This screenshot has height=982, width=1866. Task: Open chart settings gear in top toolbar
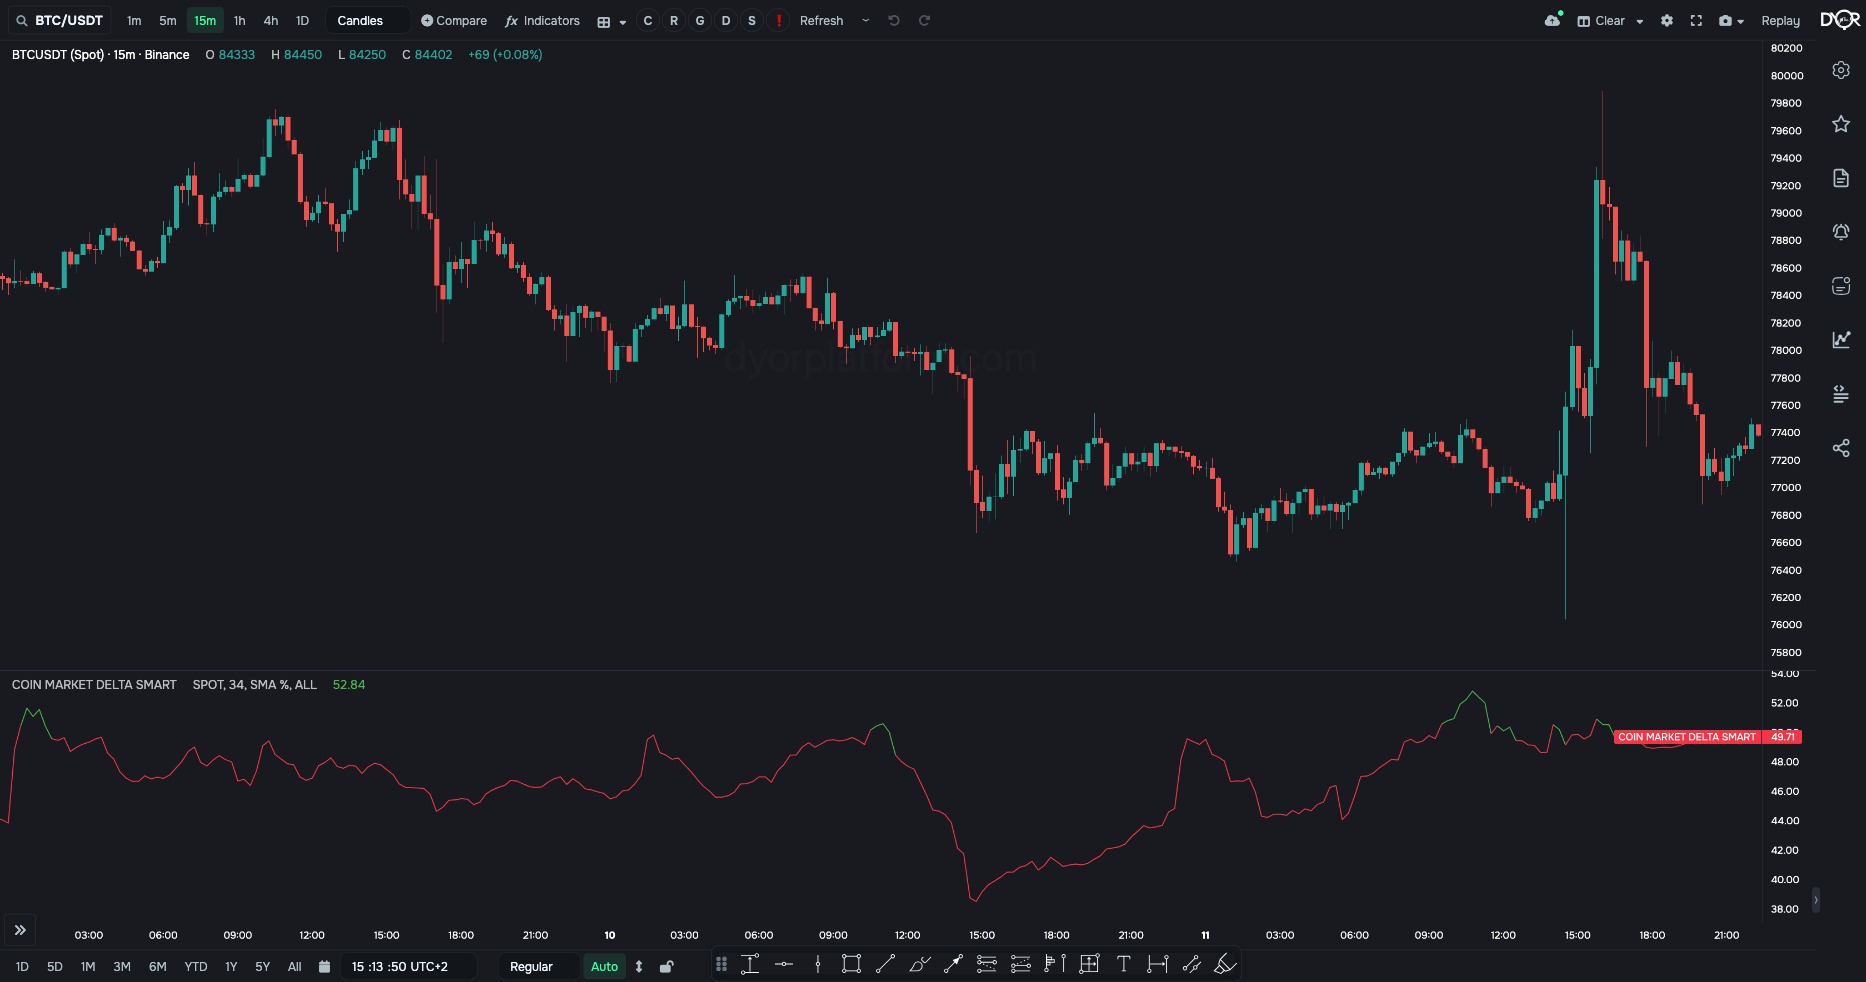point(1667,20)
